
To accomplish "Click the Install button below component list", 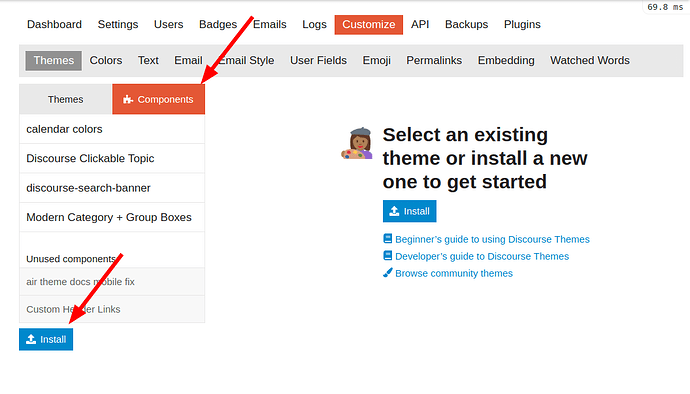I will point(46,339).
